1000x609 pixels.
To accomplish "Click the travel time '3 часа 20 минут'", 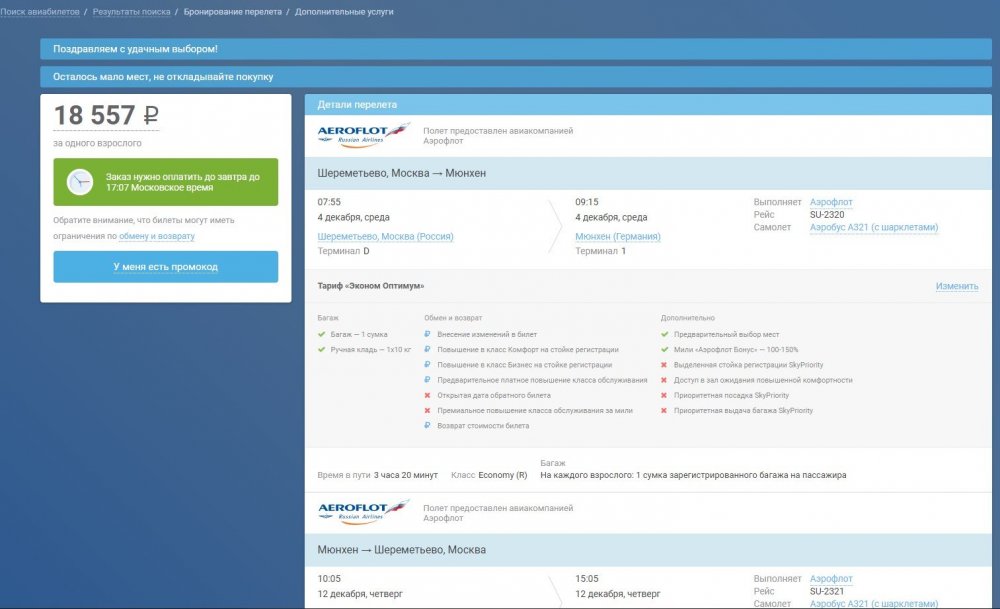I will tap(406, 475).
